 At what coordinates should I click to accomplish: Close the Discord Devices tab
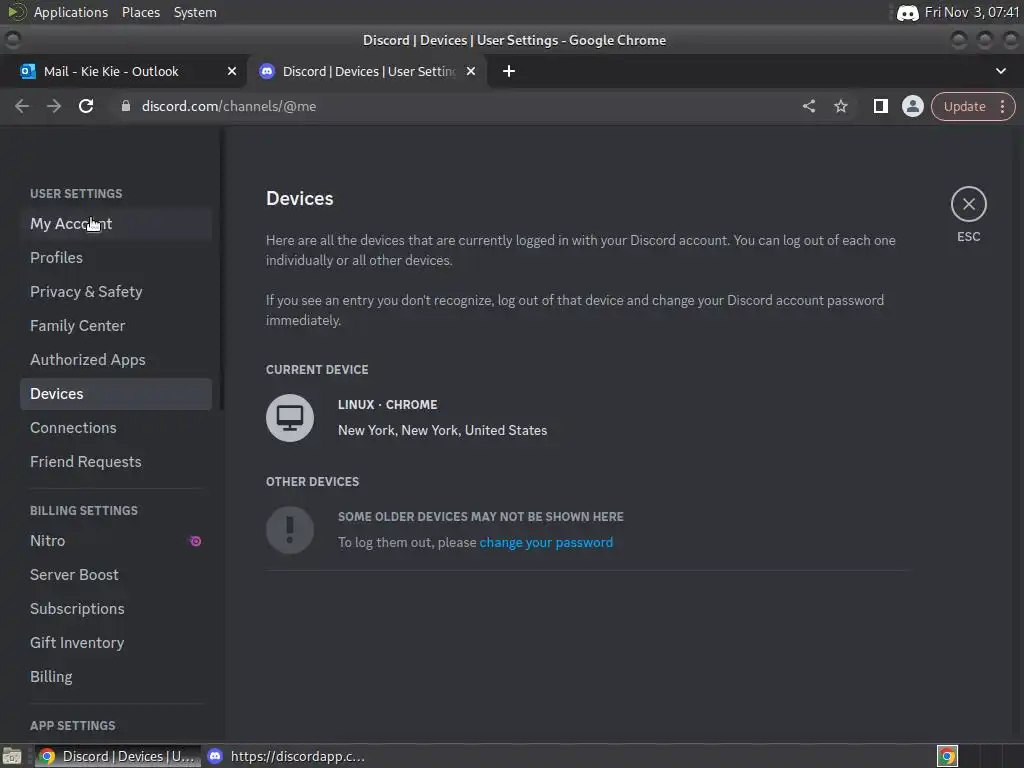[x=471, y=71]
